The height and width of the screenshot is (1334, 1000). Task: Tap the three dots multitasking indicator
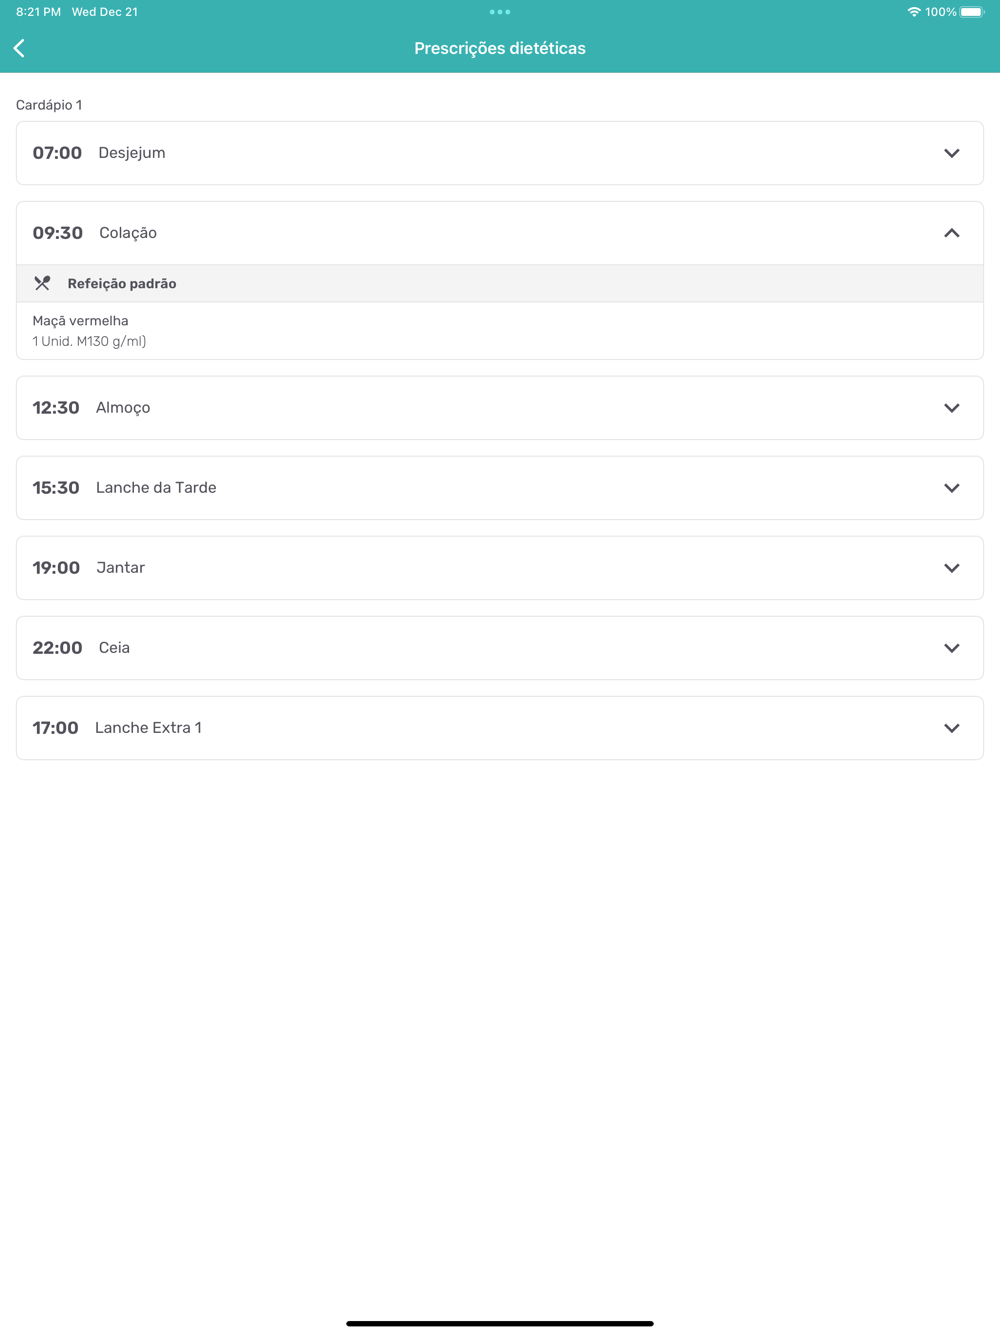click(x=500, y=12)
